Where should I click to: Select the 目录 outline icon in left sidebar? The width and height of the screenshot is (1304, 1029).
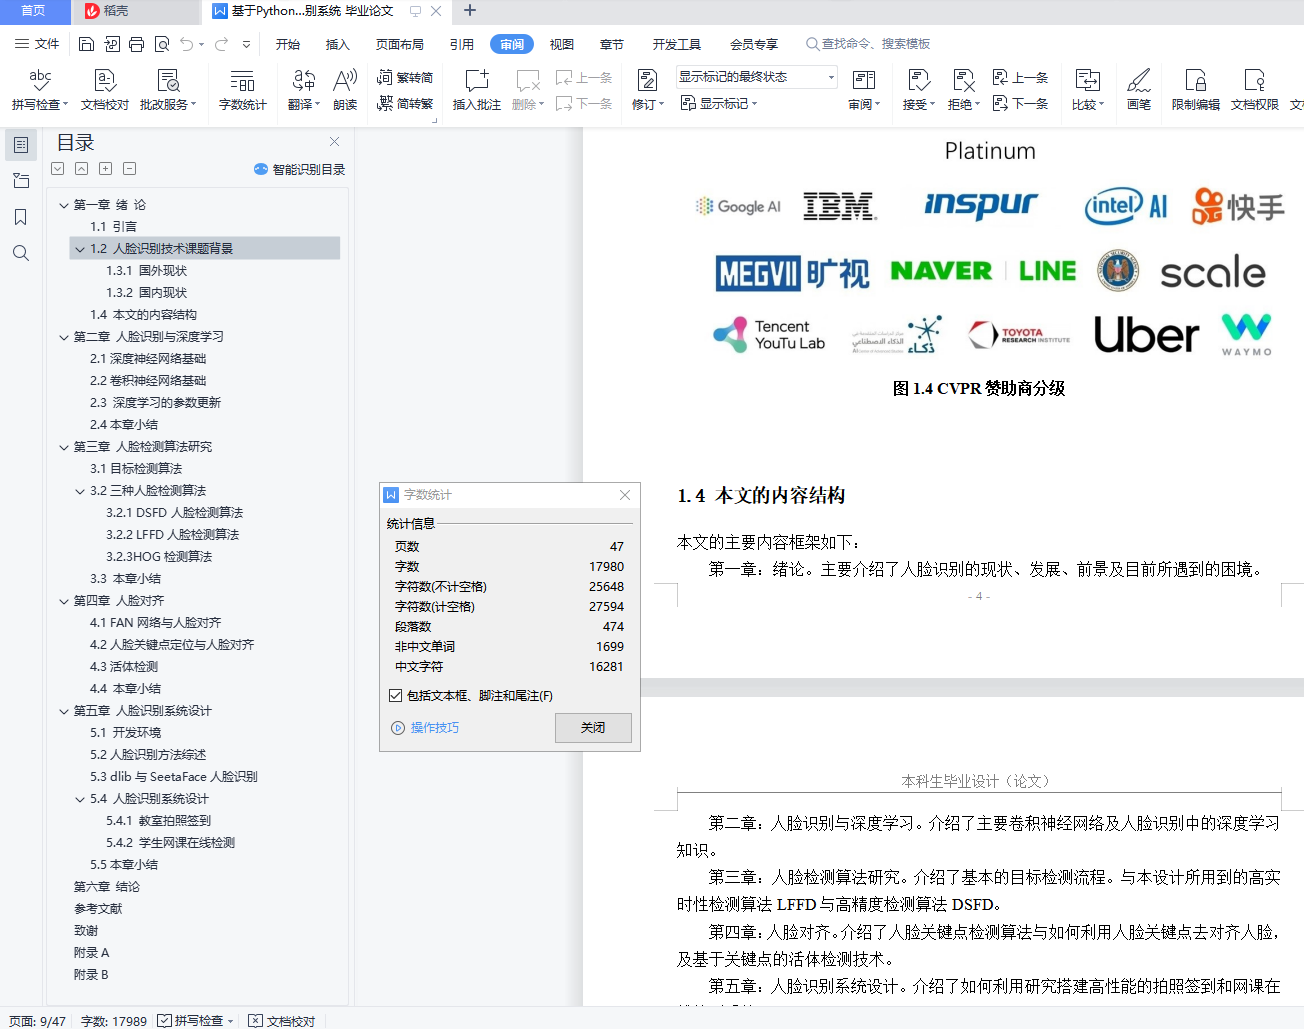20,145
